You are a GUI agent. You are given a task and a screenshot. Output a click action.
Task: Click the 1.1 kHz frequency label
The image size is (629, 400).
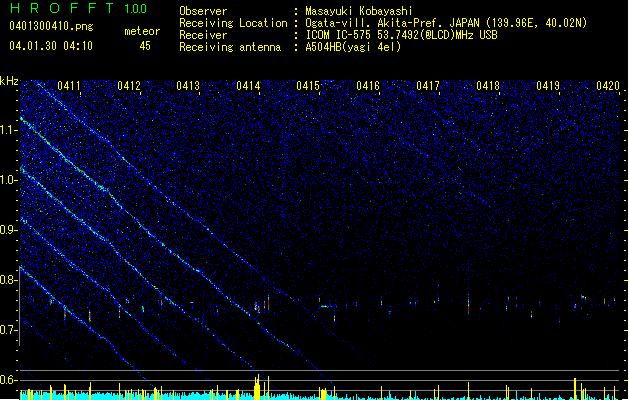[x=9, y=130]
